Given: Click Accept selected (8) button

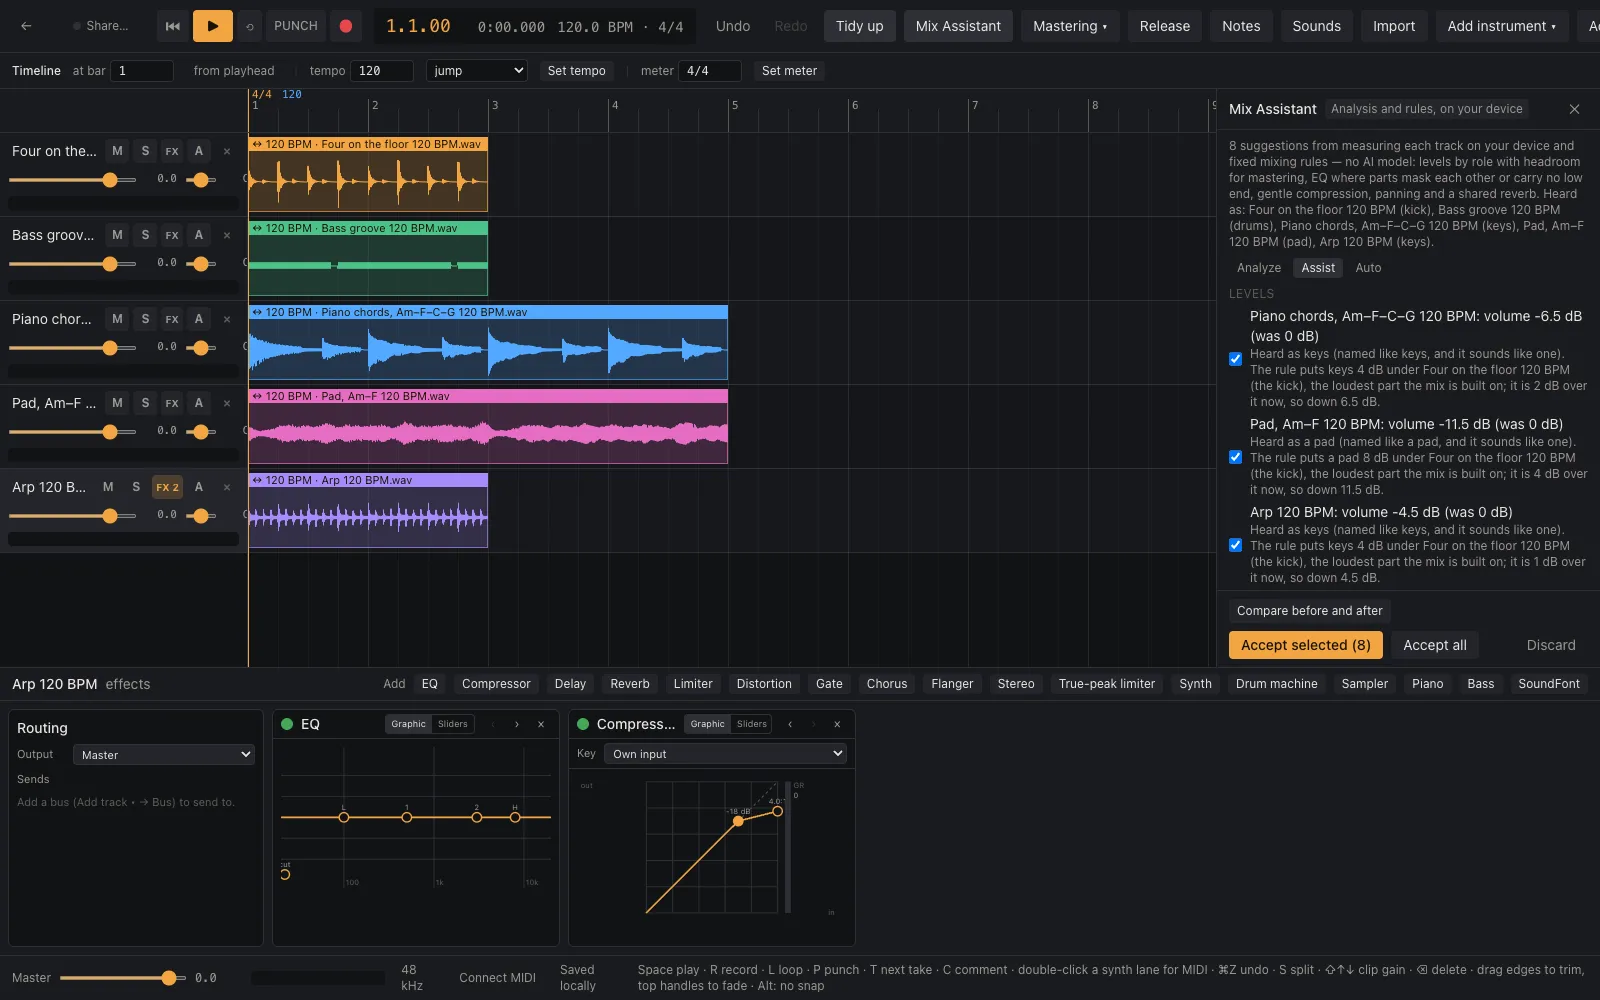Looking at the screenshot, I should [1306, 645].
